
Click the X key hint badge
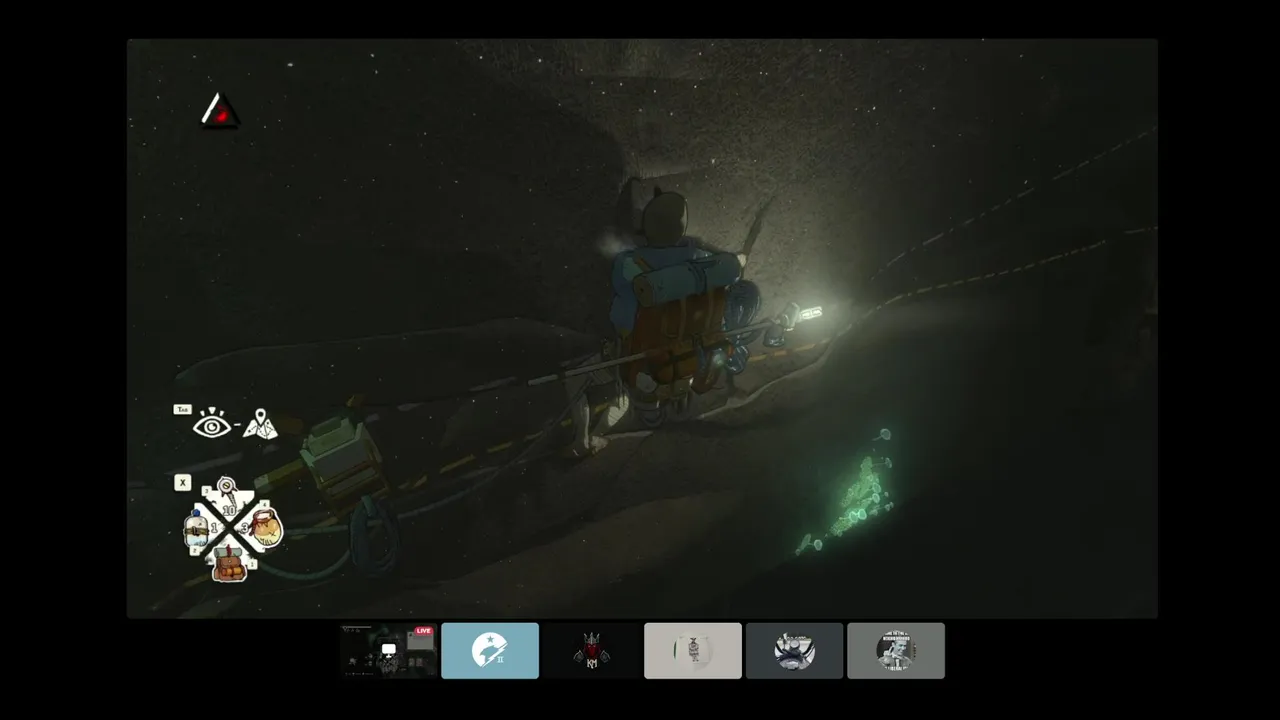tap(182, 483)
